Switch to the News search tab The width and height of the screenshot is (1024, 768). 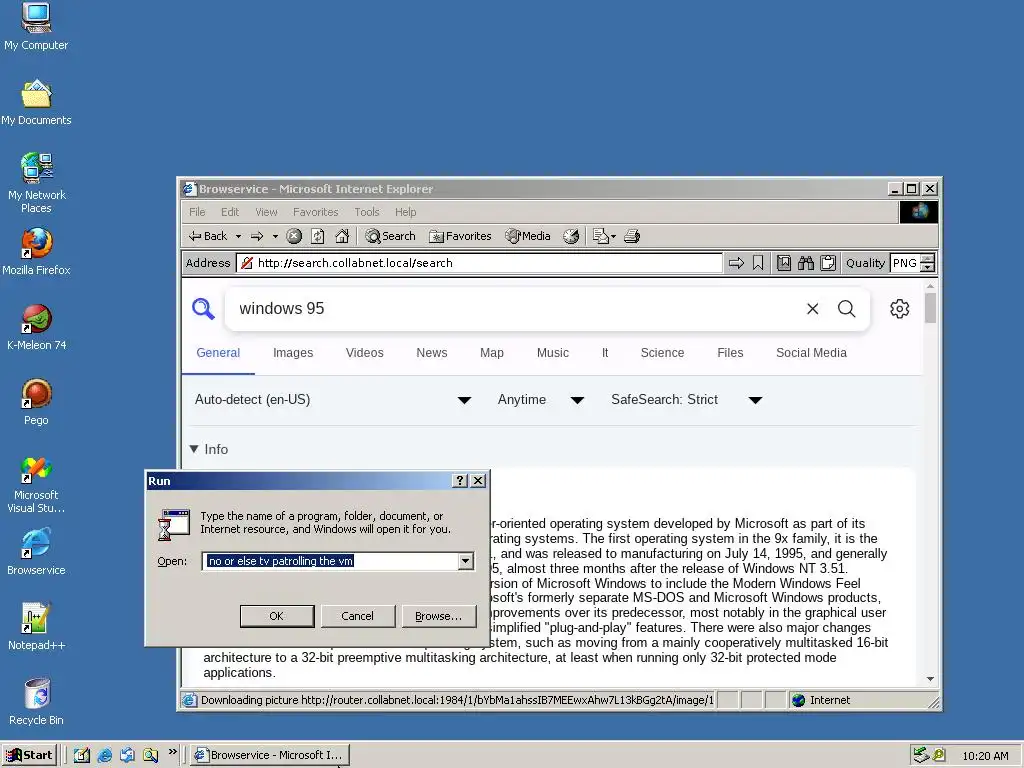(x=432, y=353)
